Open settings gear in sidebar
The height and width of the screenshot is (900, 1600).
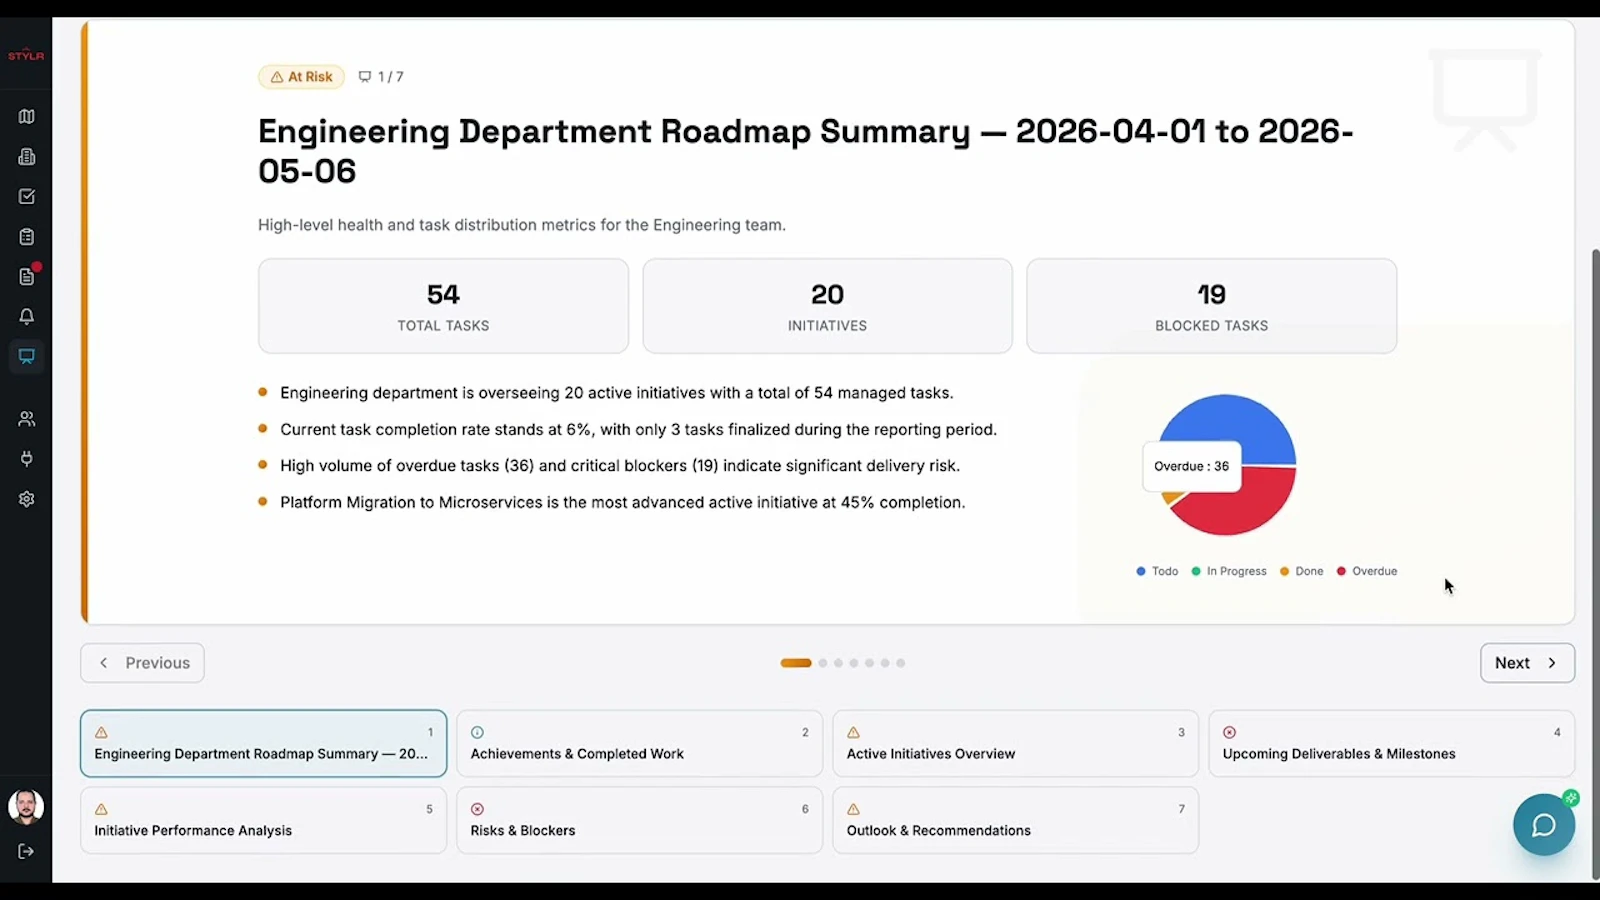tap(27, 499)
